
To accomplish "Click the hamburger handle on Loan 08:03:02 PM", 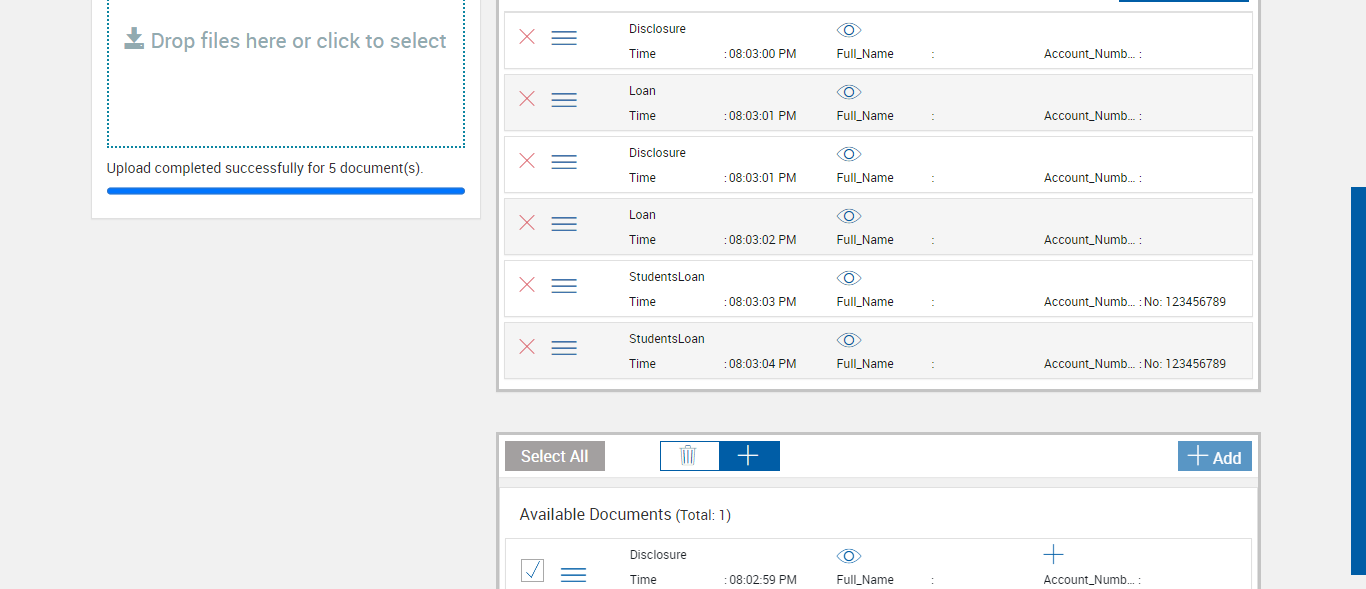I will (x=564, y=224).
